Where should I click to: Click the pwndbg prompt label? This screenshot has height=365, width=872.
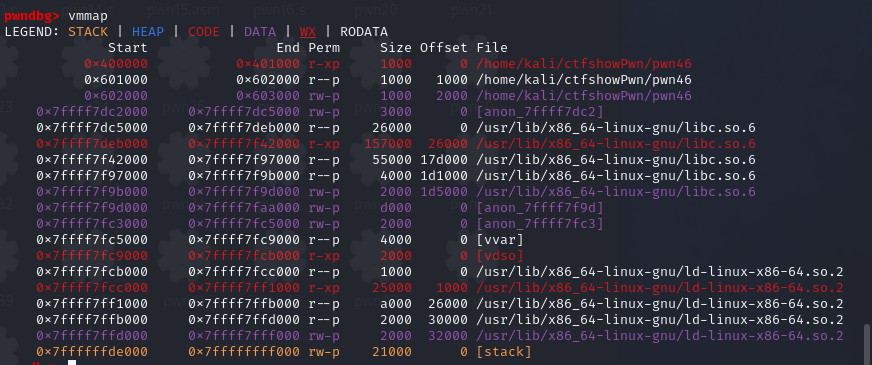pos(31,16)
